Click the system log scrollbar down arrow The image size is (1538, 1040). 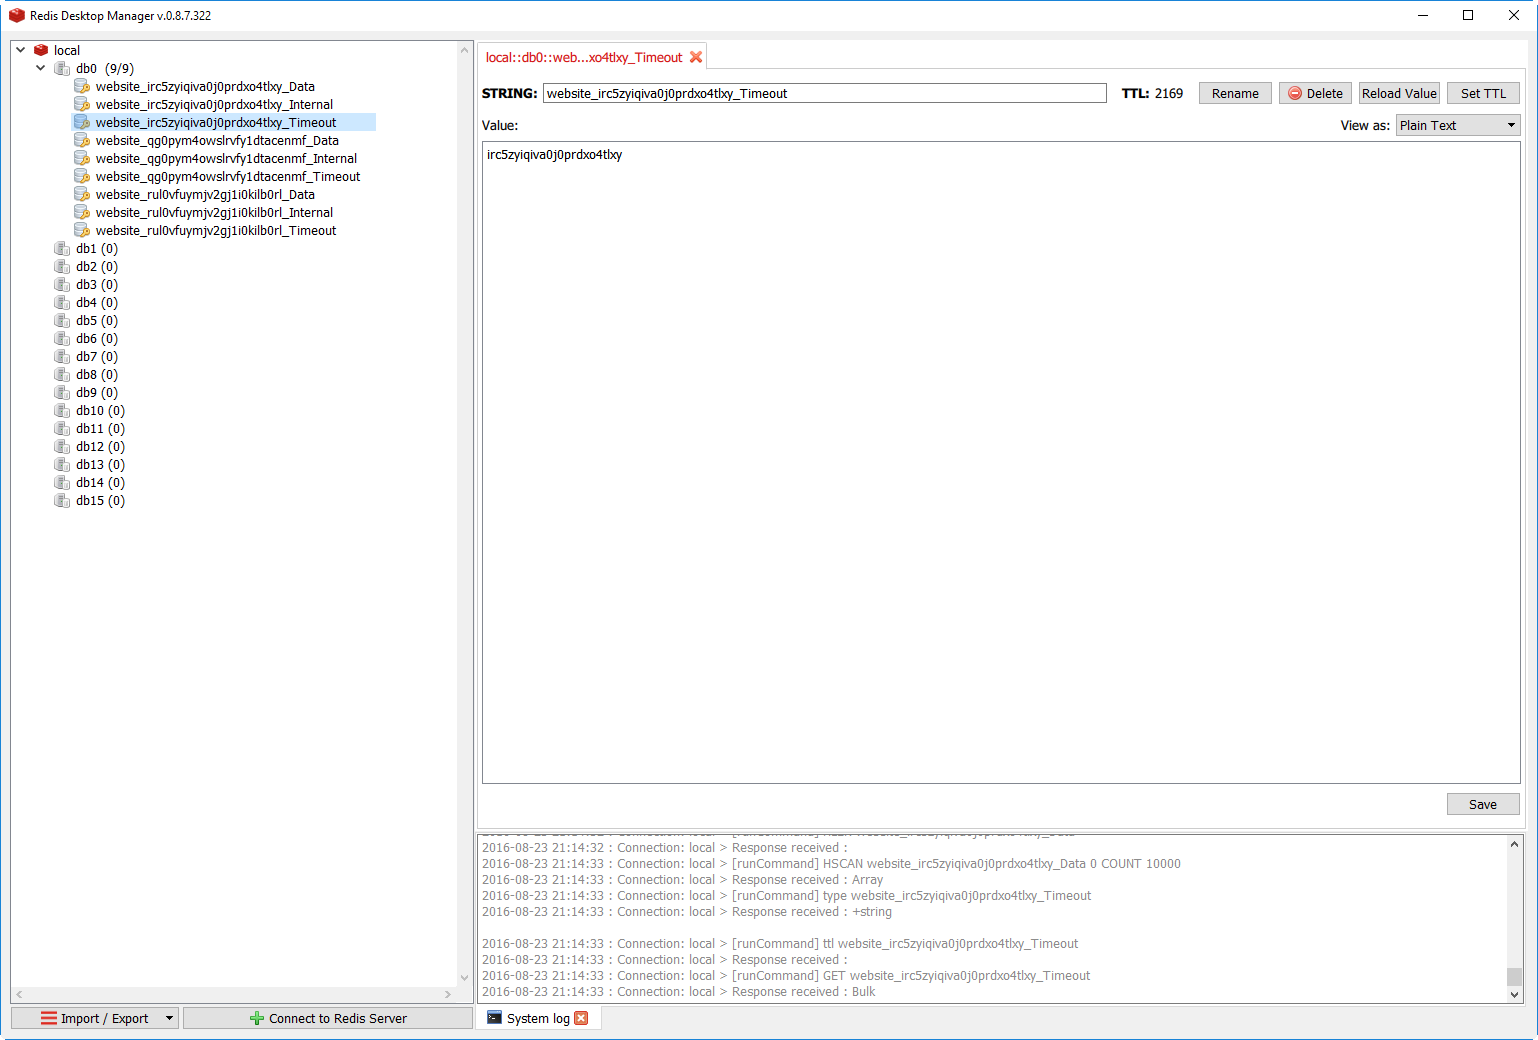(1514, 995)
